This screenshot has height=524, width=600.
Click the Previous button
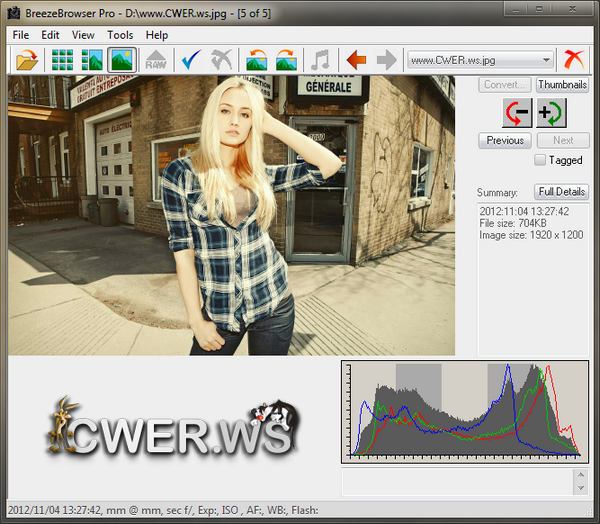pyautogui.click(x=505, y=141)
